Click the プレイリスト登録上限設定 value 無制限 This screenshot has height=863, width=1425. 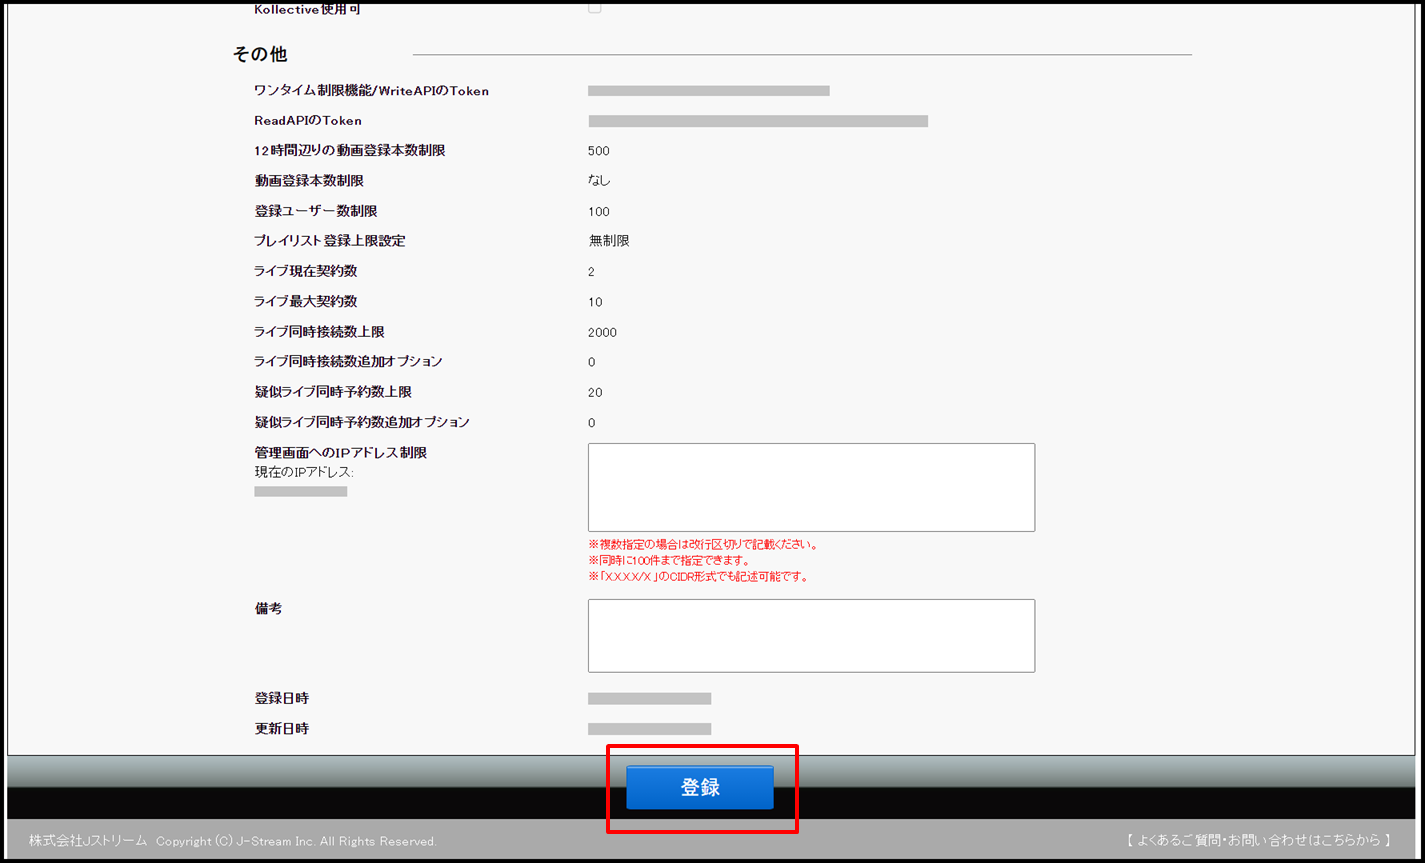(x=609, y=241)
